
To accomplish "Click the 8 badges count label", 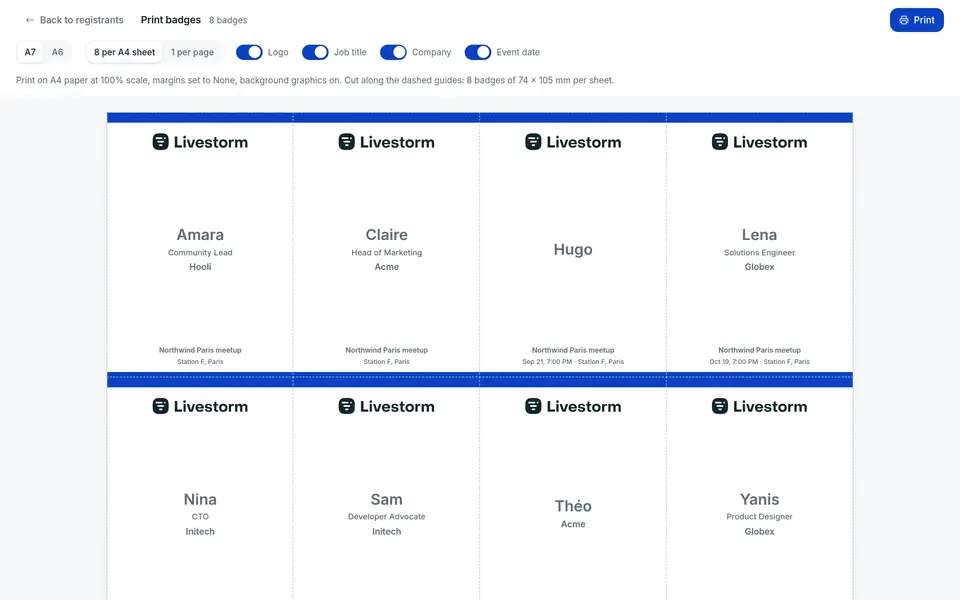I will tap(228, 20).
